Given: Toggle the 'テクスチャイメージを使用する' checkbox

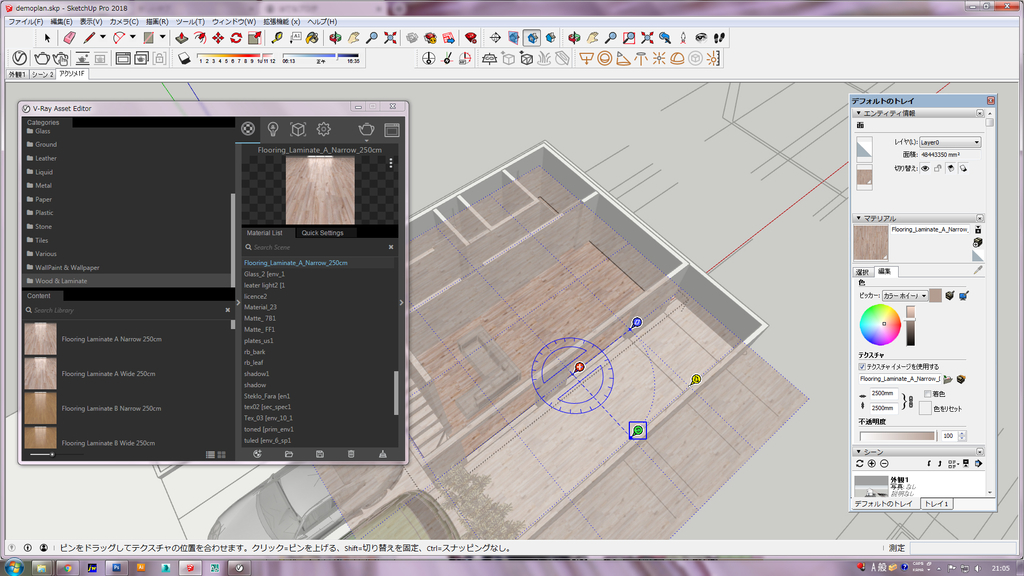Looking at the screenshot, I should (863, 367).
